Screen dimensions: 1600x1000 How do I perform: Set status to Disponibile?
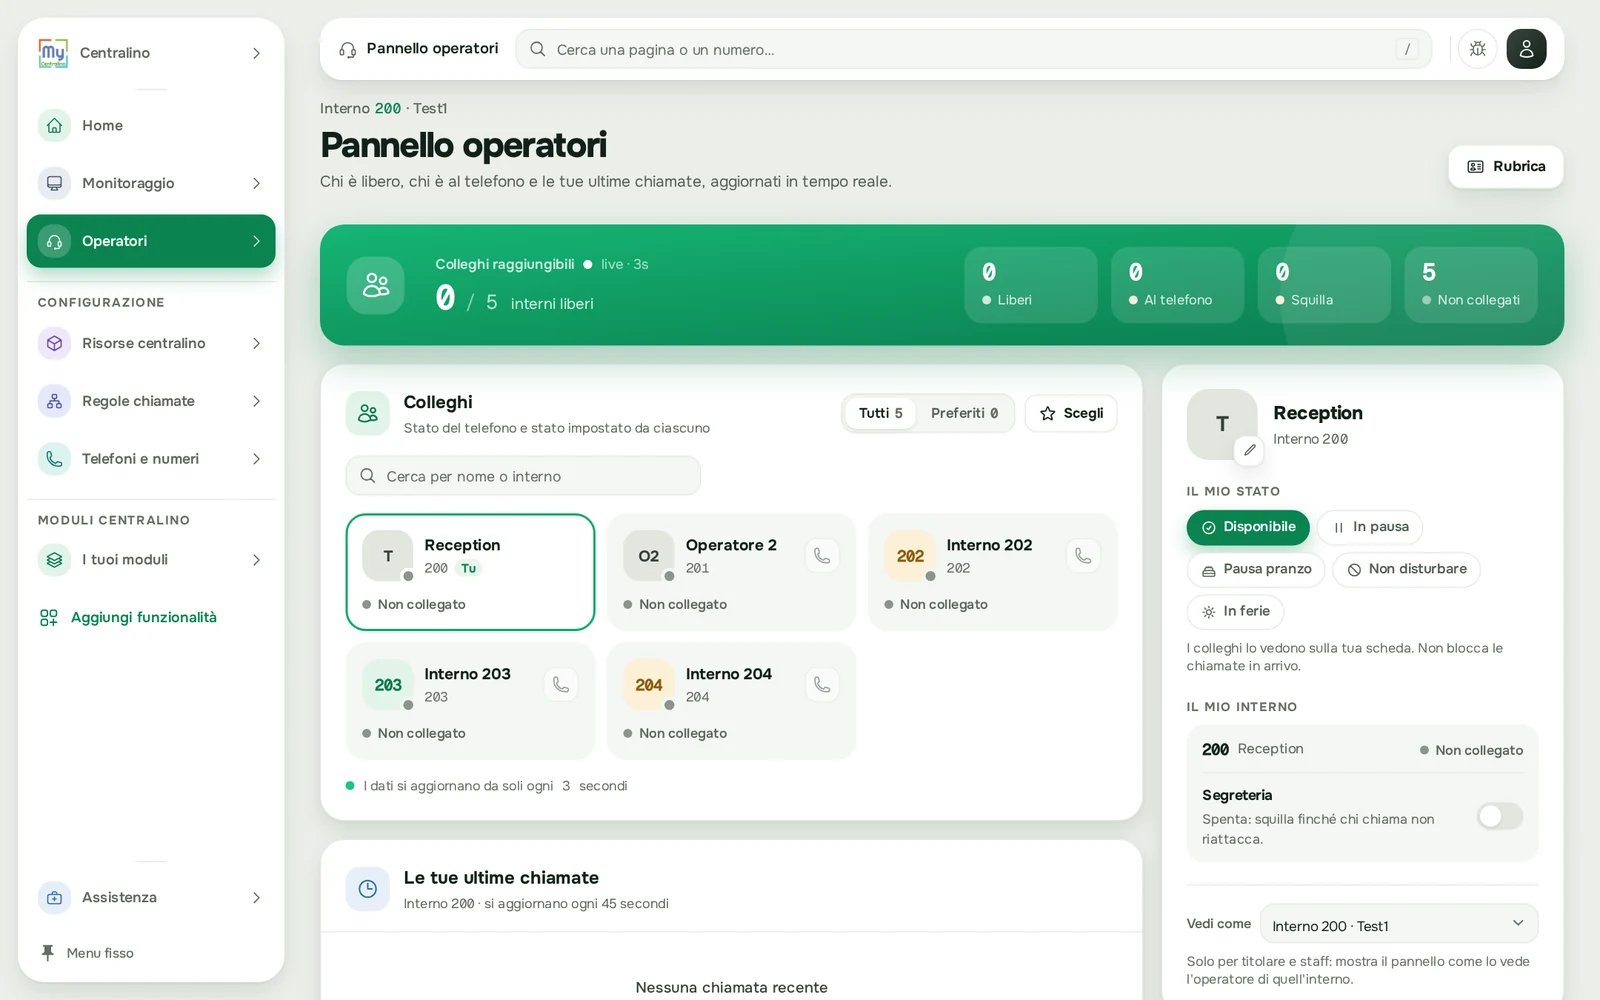(1248, 527)
